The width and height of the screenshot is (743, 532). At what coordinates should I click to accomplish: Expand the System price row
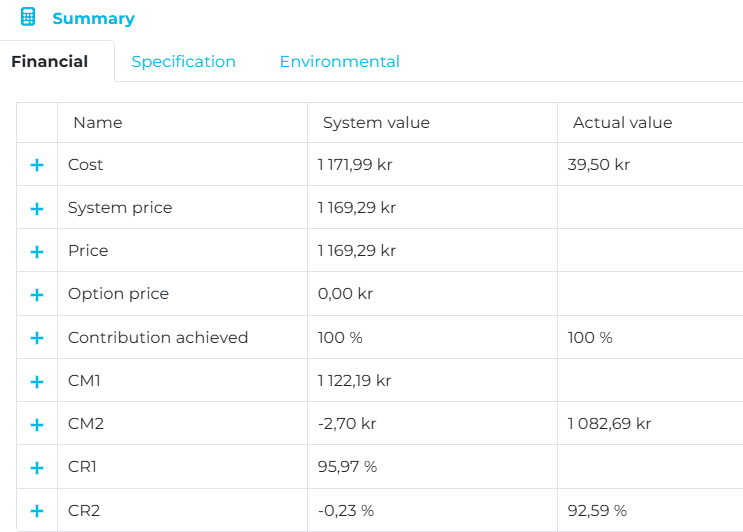point(37,208)
